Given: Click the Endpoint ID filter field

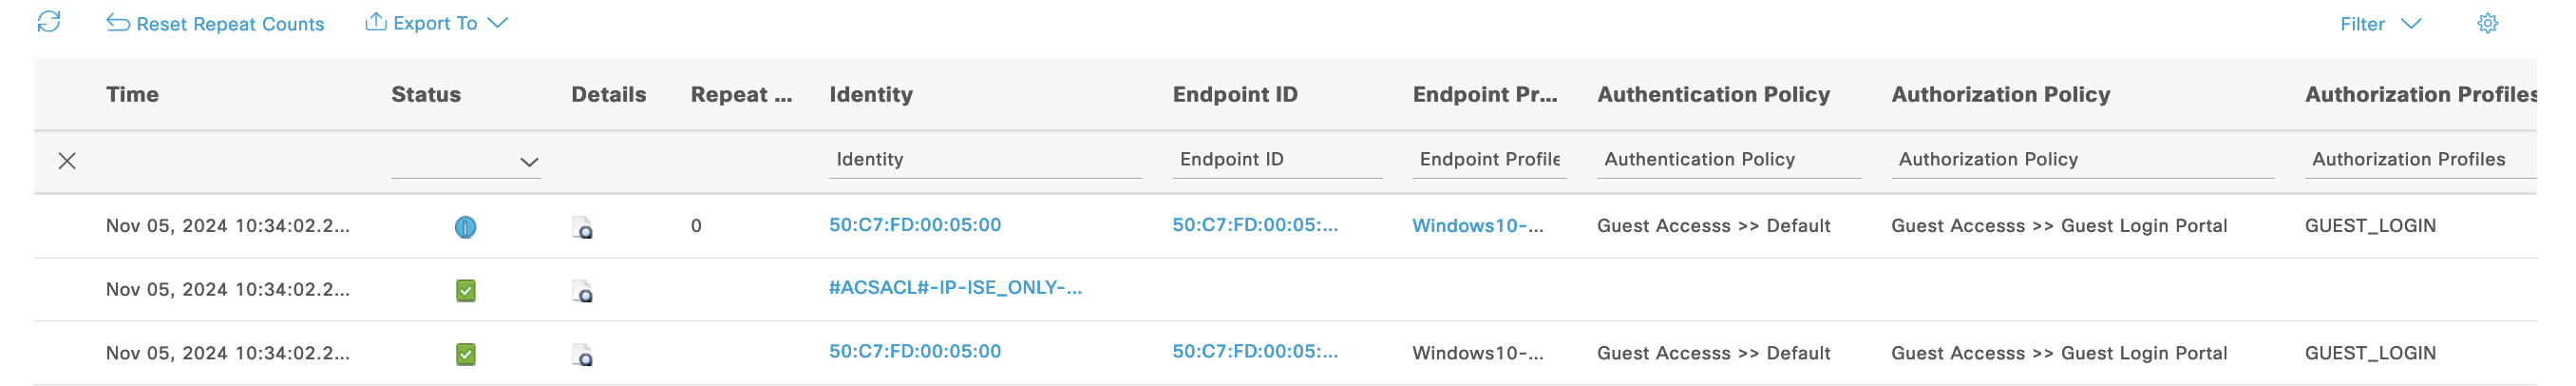Looking at the screenshot, I should pyautogui.click(x=1276, y=160).
